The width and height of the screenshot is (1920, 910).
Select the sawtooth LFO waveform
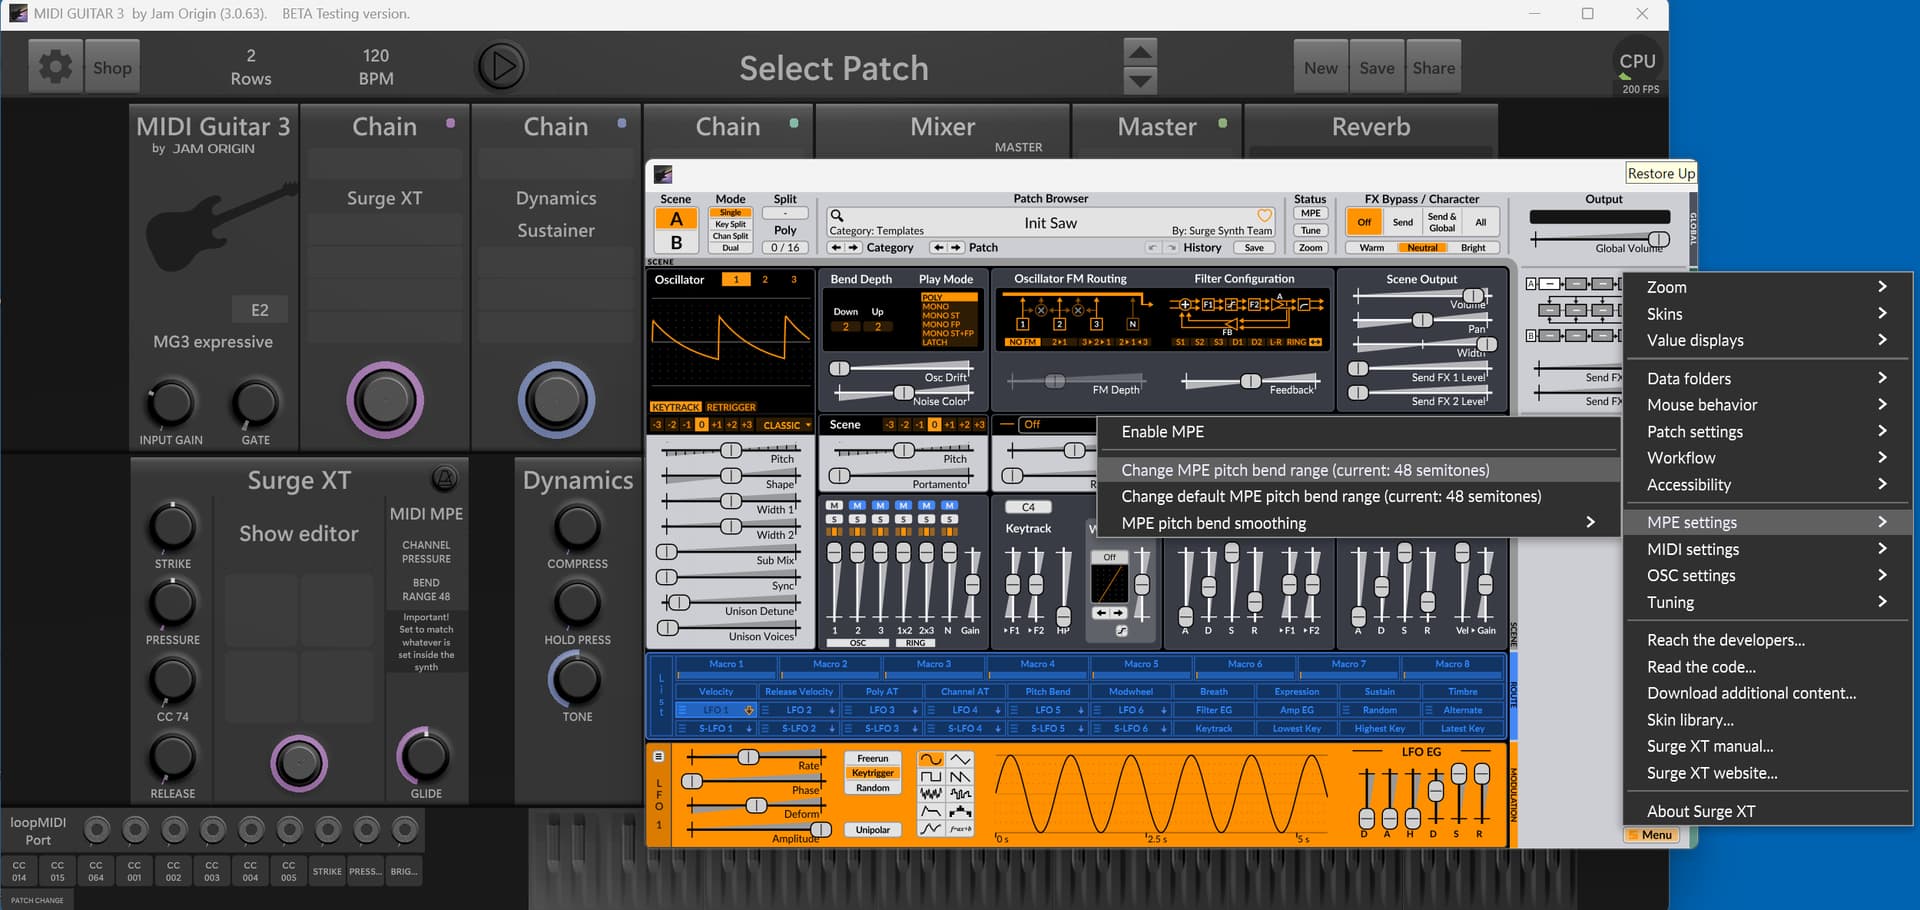click(960, 777)
